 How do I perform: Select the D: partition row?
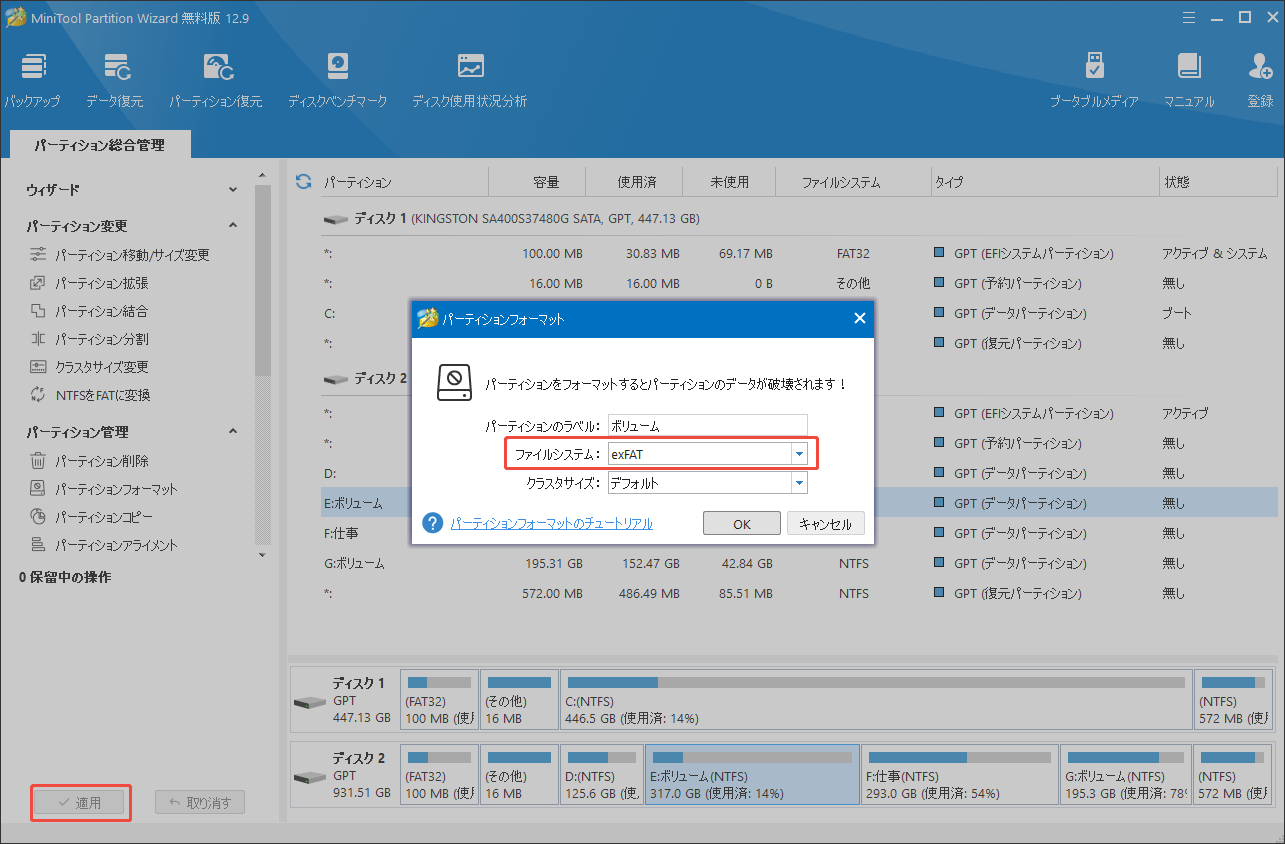[798, 473]
